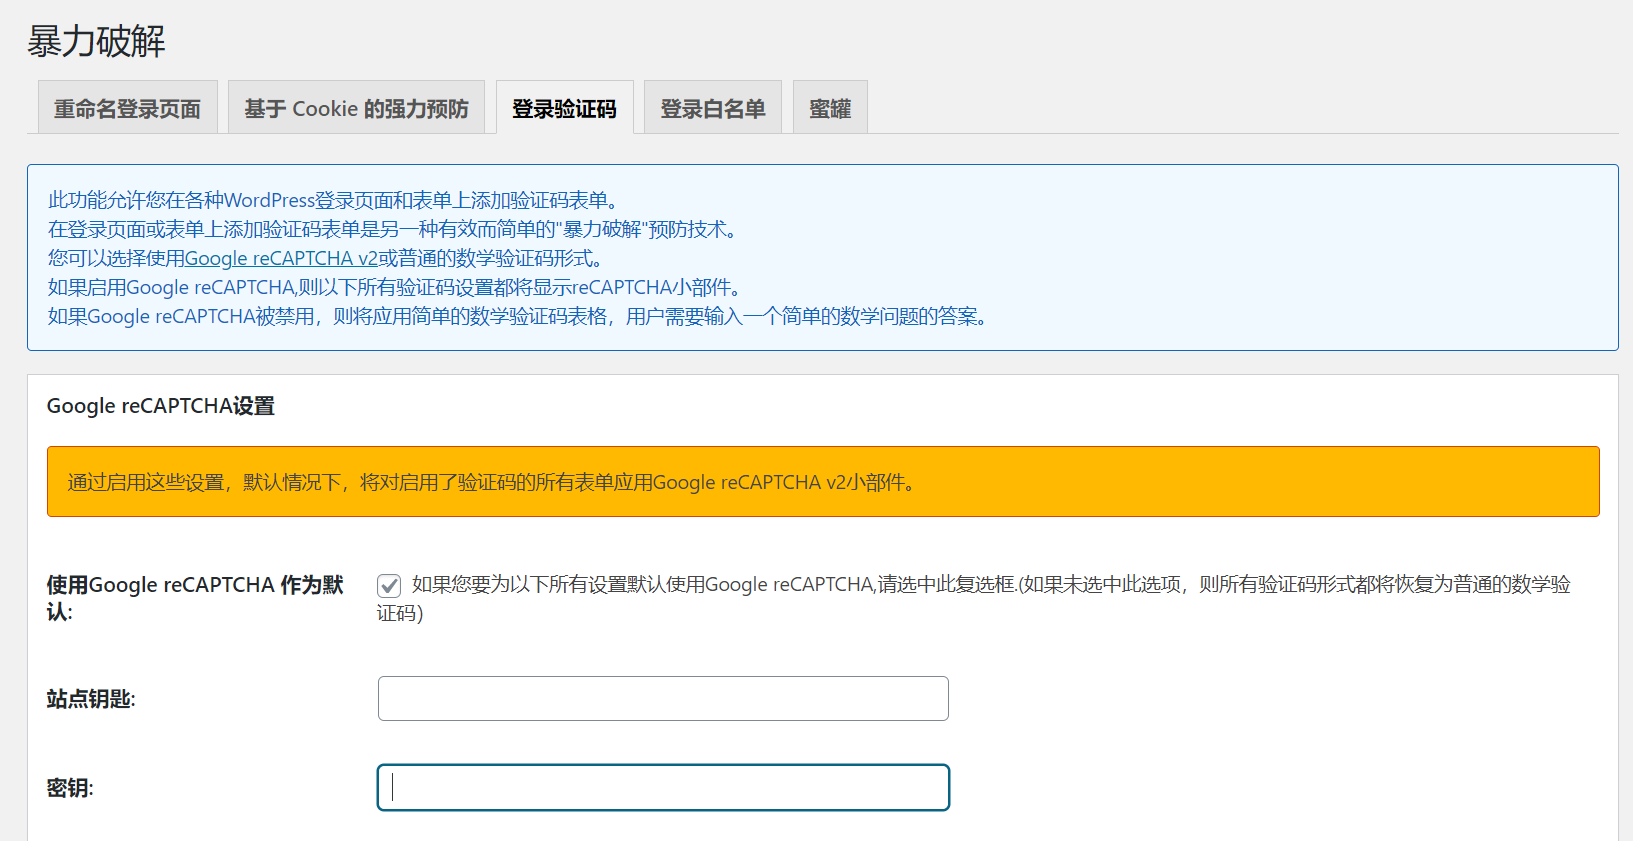The height and width of the screenshot is (841, 1633).
Task: Click the checkbox description starting 如果您要为以下所有设置
Action: coord(990,585)
